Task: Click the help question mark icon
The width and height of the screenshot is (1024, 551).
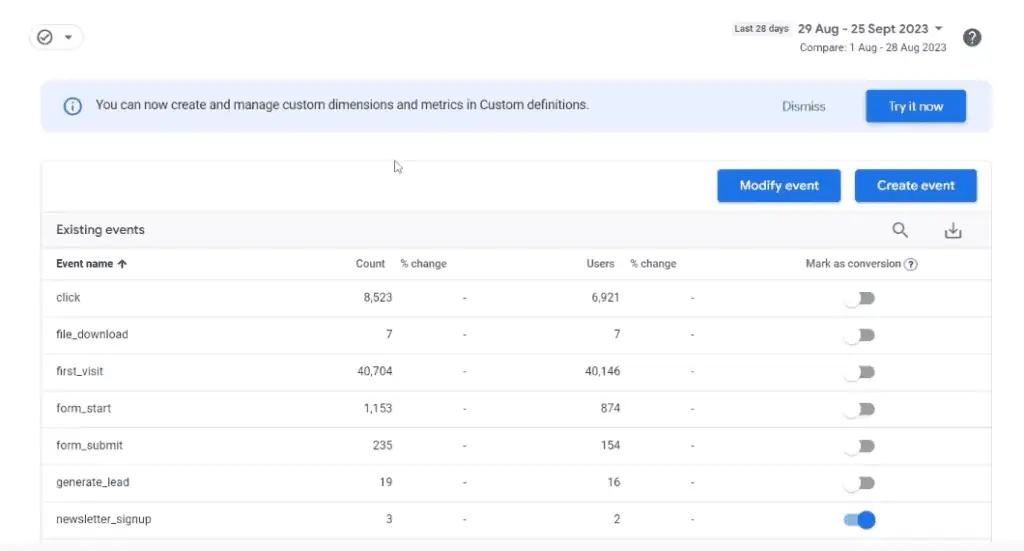Action: (971, 38)
